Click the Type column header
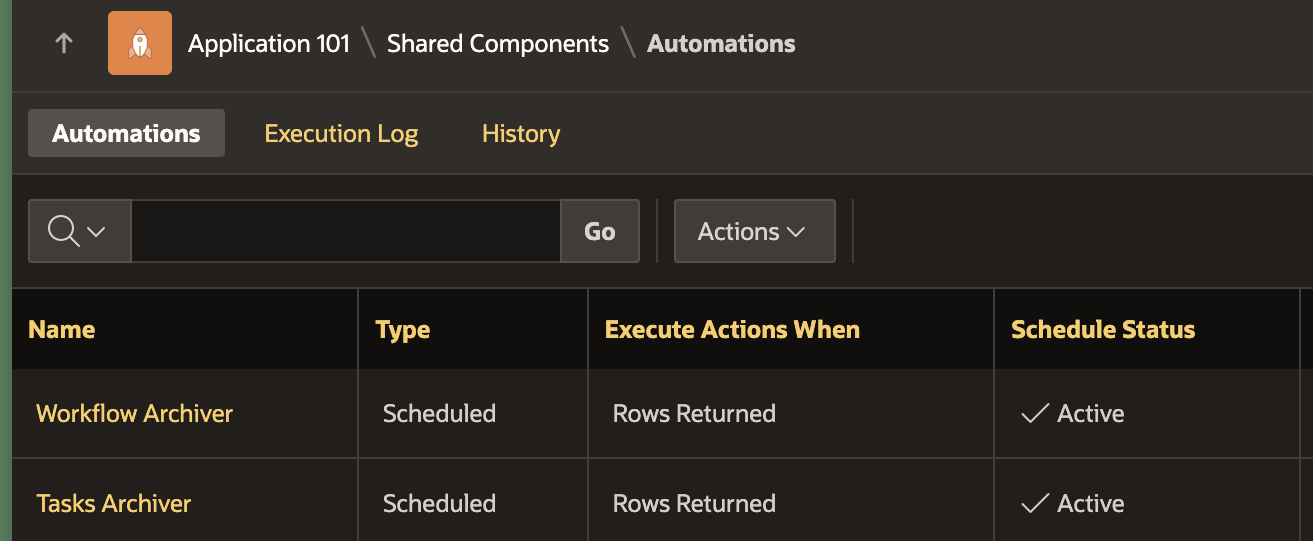This screenshot has width=1313, height=541. point(403,330)
